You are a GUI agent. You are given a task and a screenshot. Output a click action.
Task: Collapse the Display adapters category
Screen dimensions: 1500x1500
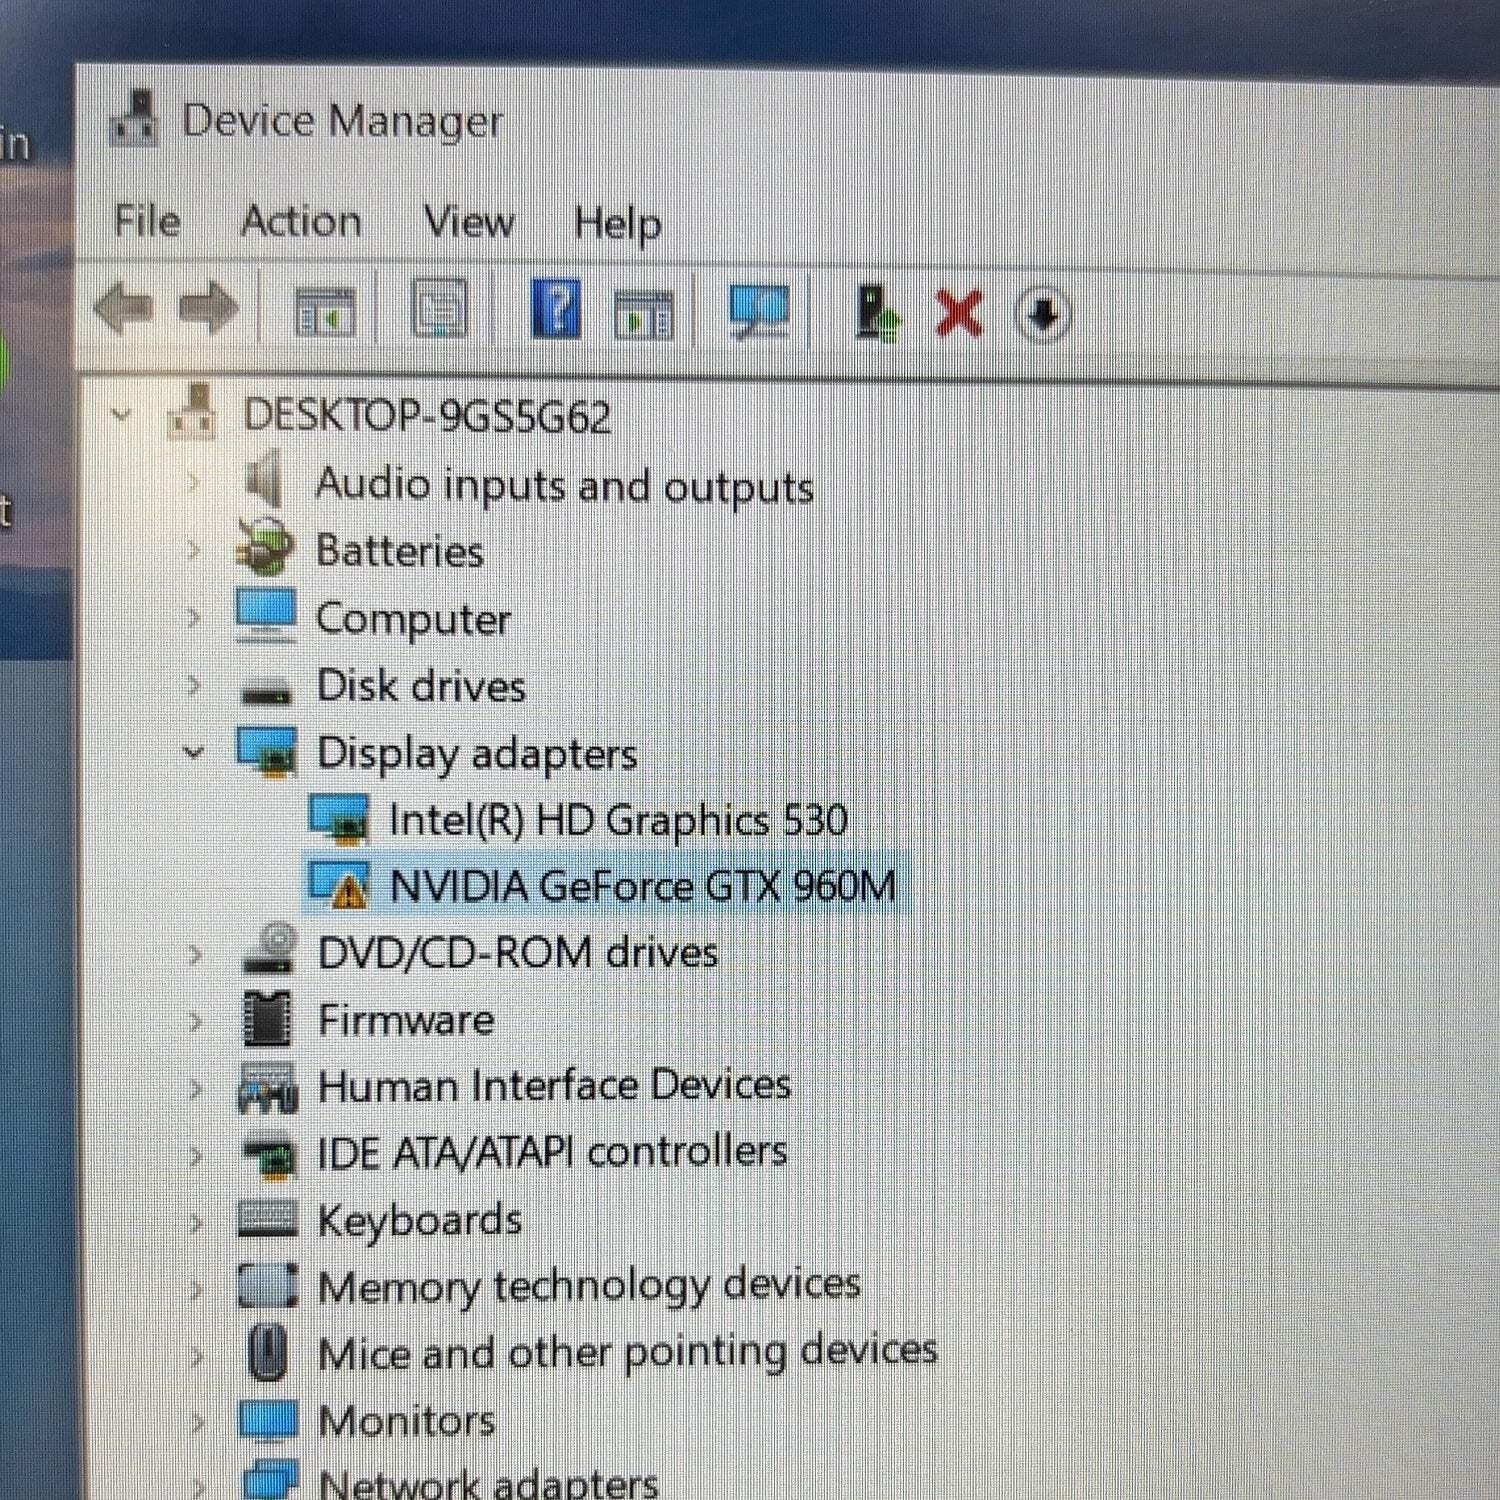(x=194, y=752)
